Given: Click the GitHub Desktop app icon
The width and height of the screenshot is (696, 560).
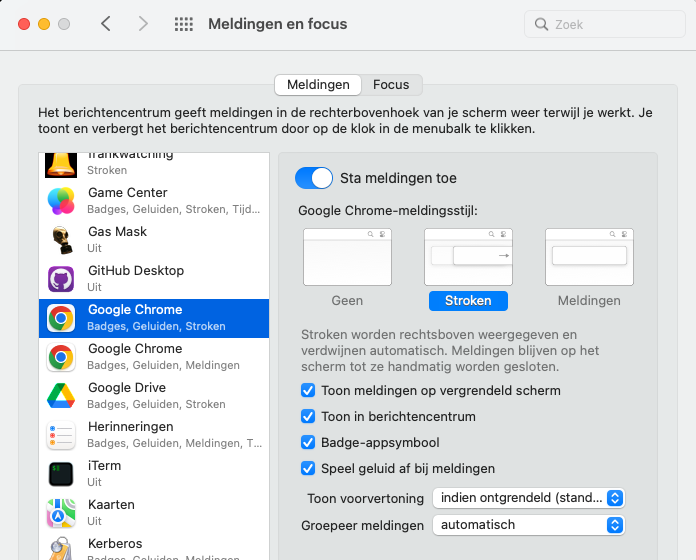Looking at the screenshot, I should tap(61, 279).
